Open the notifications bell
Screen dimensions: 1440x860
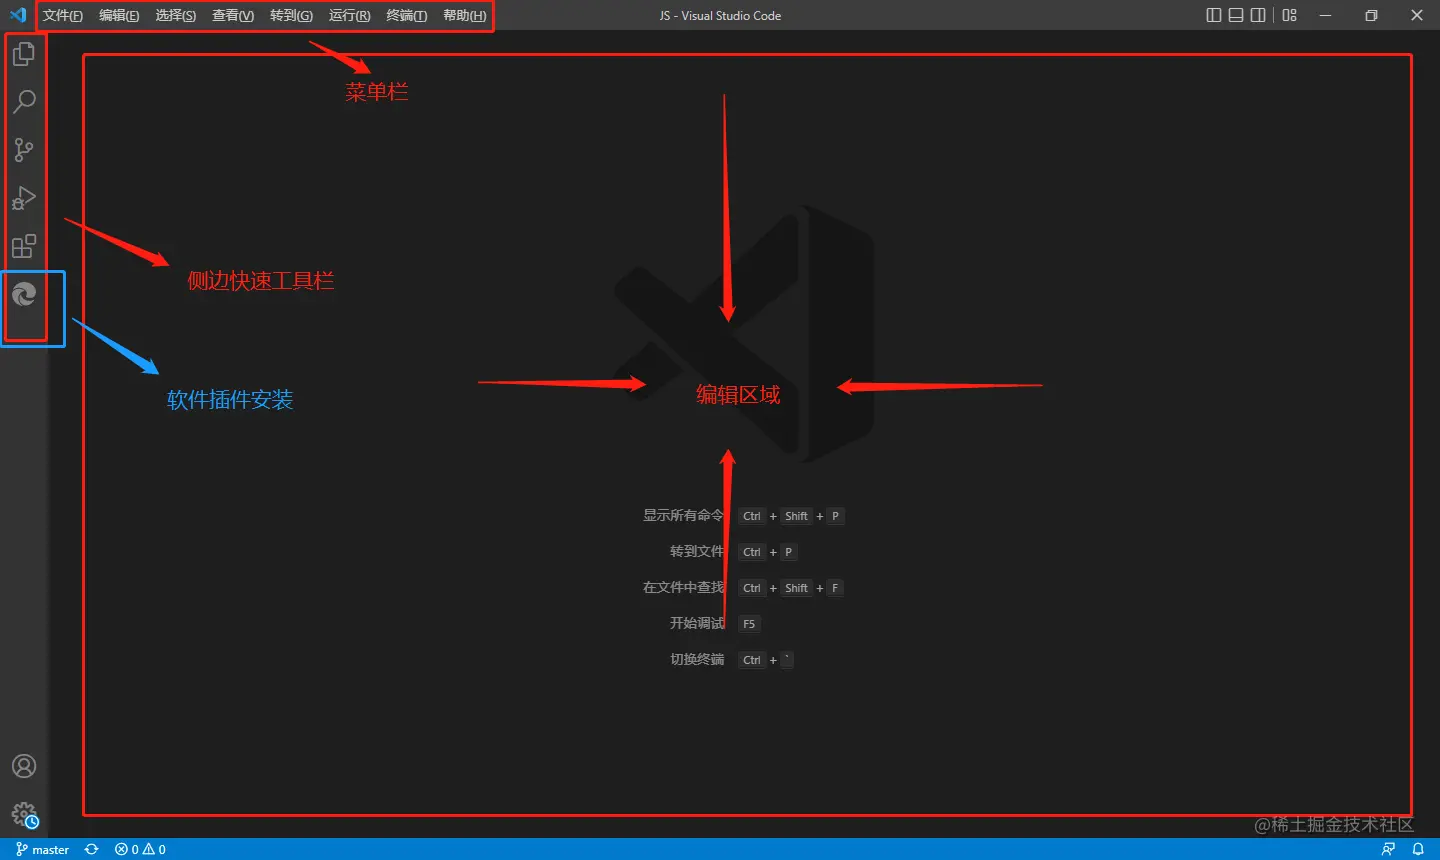point(1418,849)
